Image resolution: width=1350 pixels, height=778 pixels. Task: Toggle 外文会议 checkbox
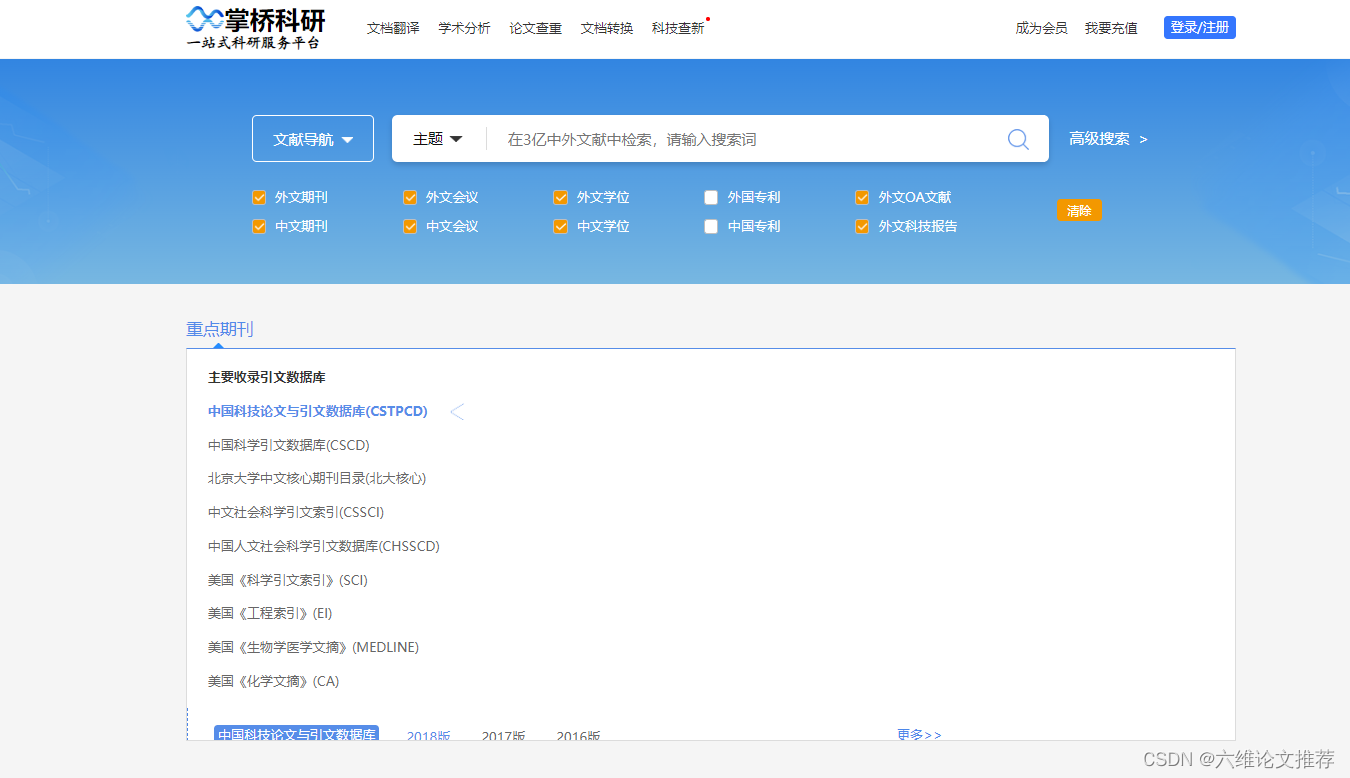pos(410,198)
